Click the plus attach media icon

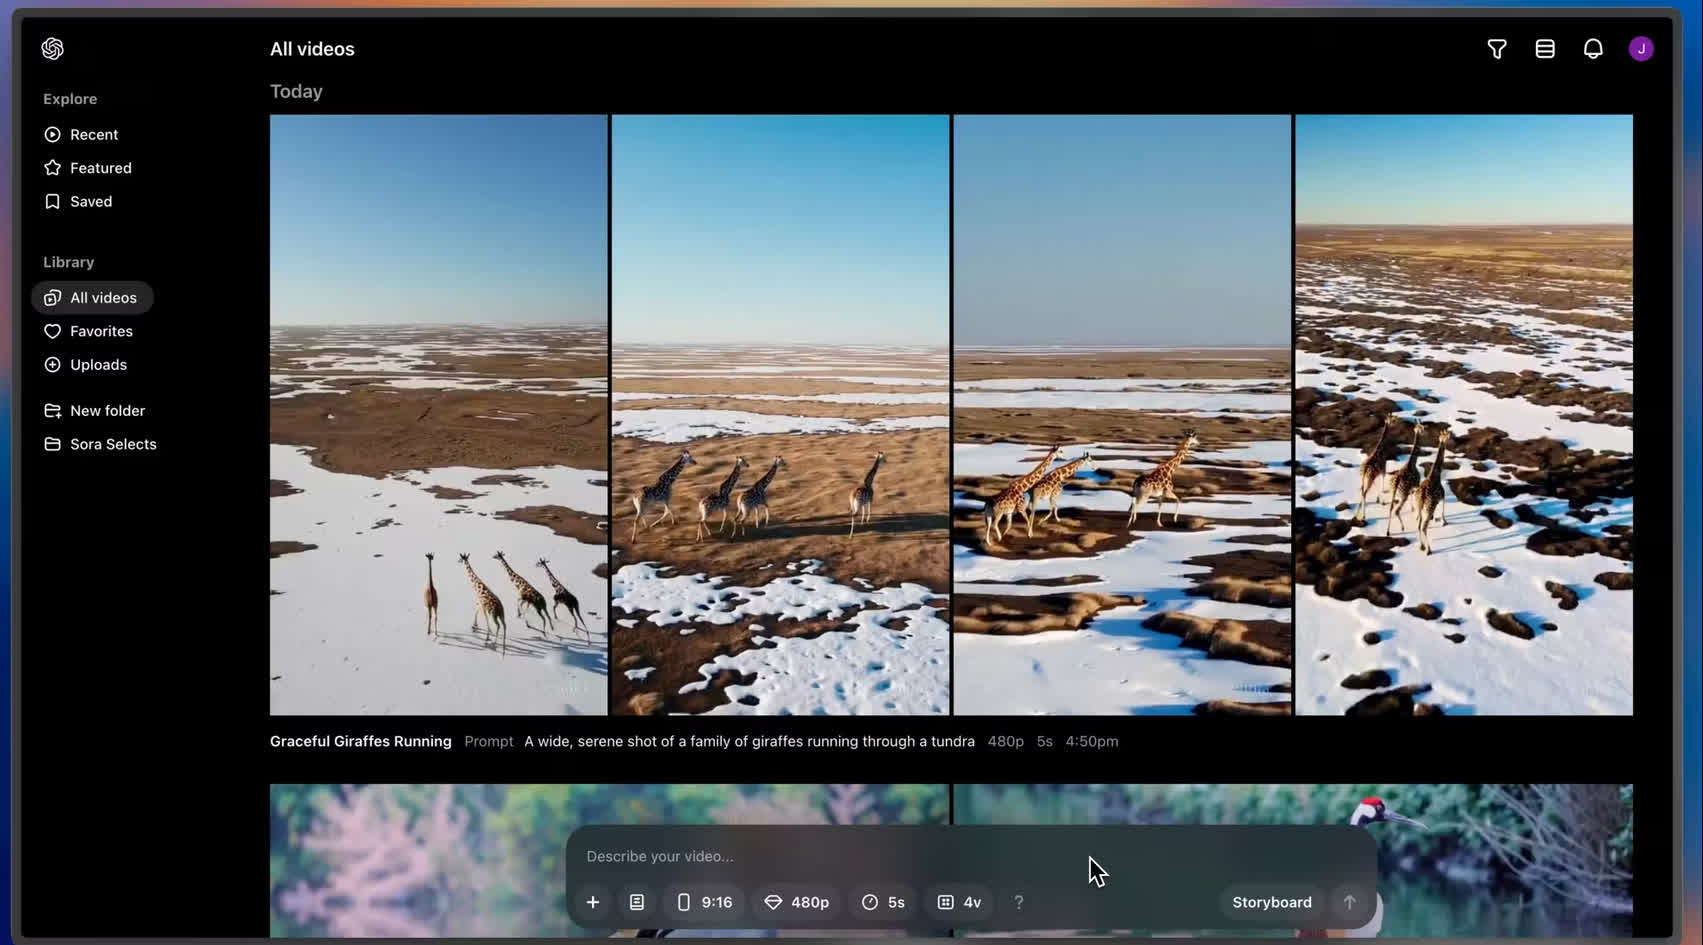click(593, 902)
